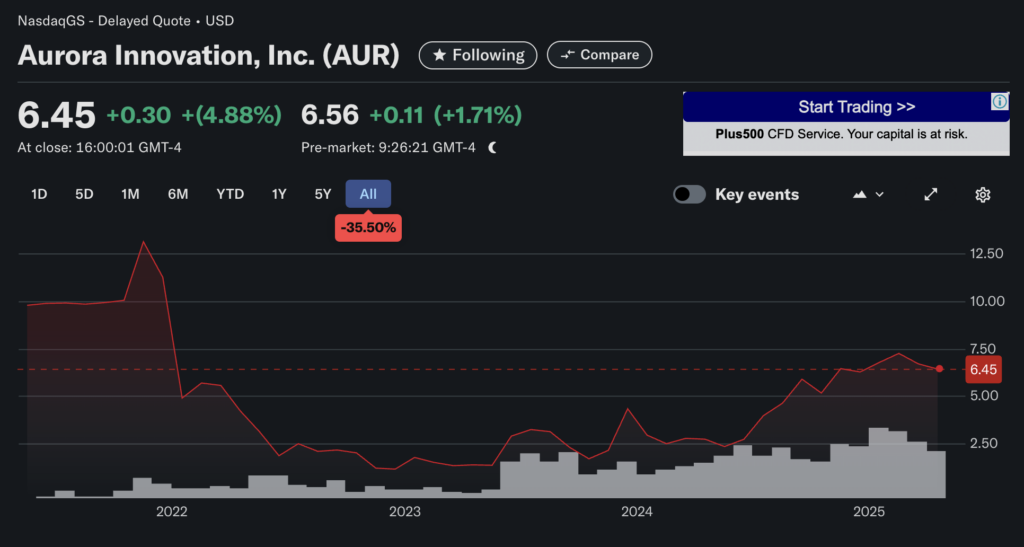Click the mountain chart type icon
The height and width of the screenshot is (547, 1024).
(858, 194)
